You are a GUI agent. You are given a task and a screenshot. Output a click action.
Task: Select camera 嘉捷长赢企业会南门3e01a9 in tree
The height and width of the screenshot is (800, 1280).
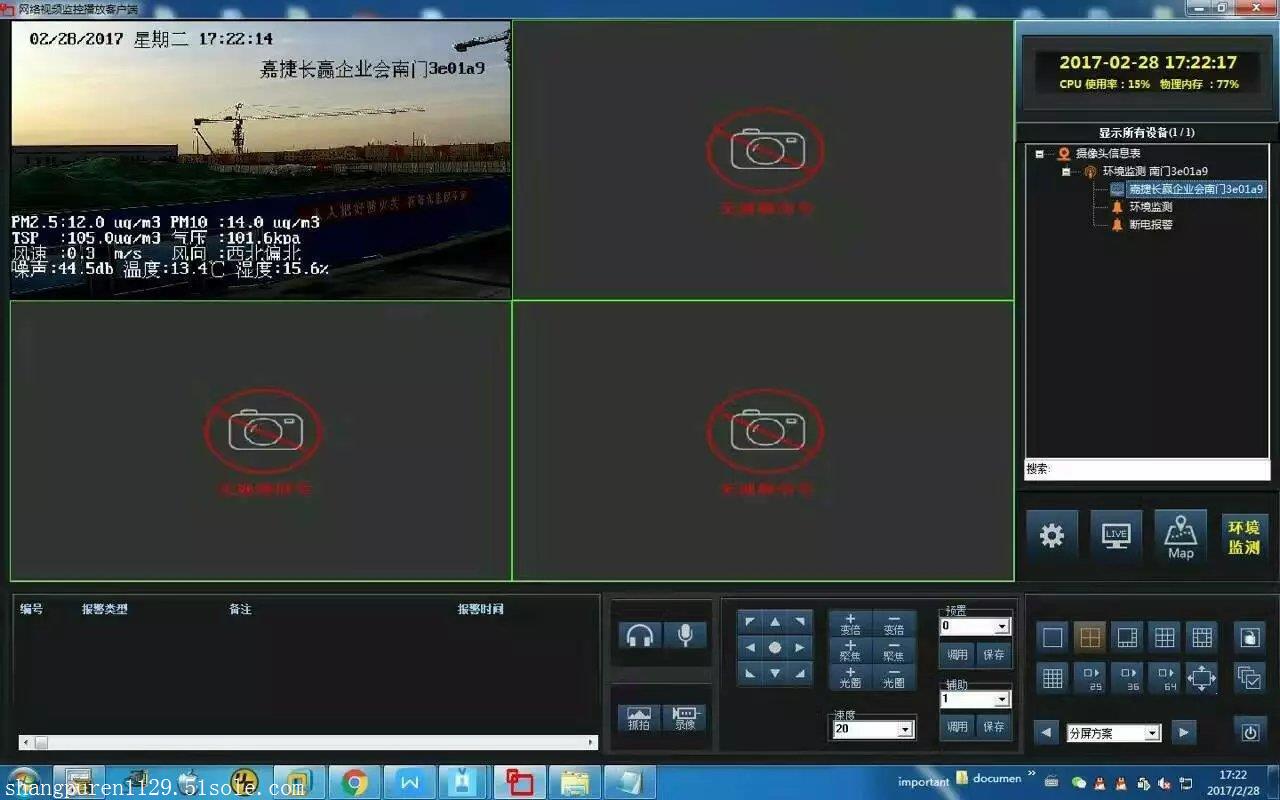1196,189
